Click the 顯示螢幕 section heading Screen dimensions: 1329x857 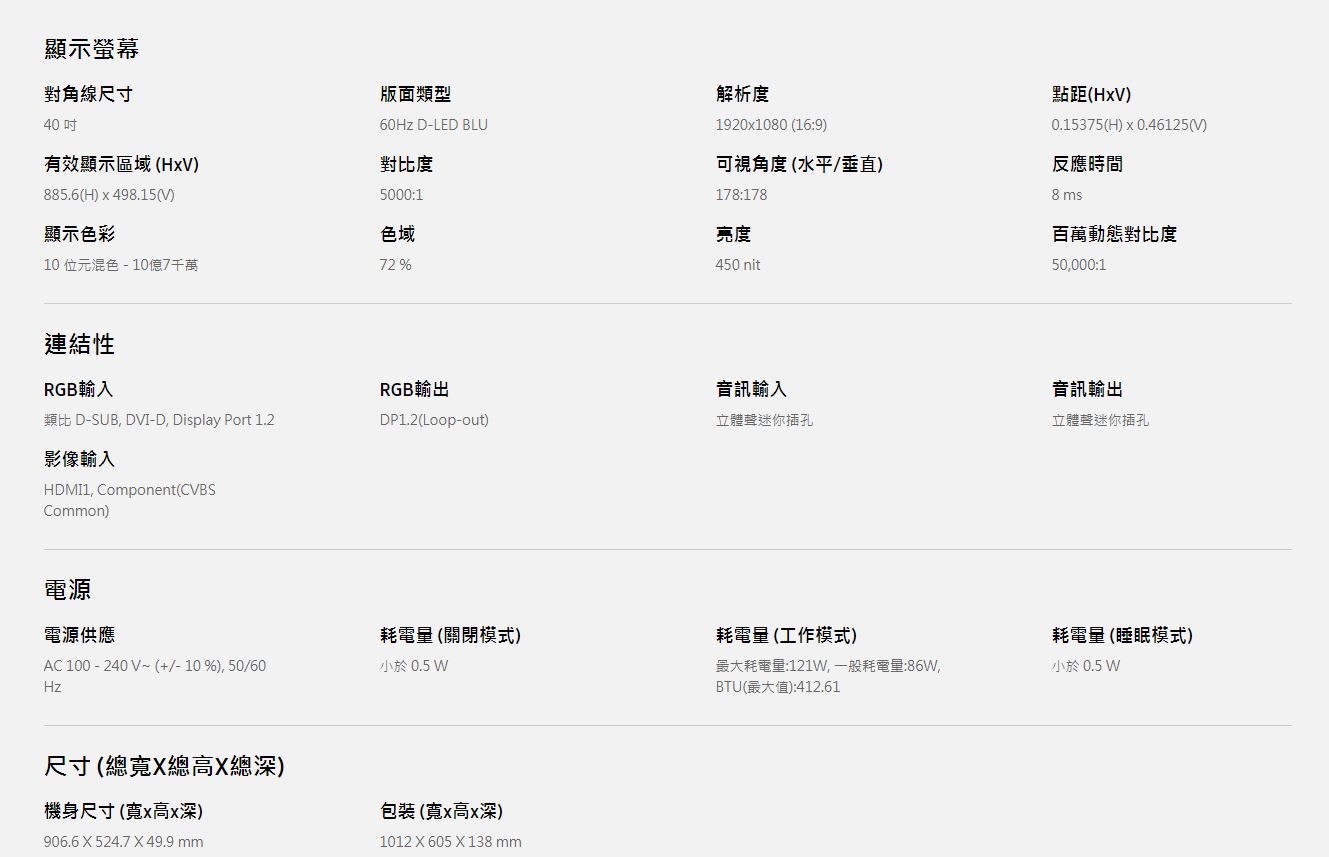(x=91, y=48)
